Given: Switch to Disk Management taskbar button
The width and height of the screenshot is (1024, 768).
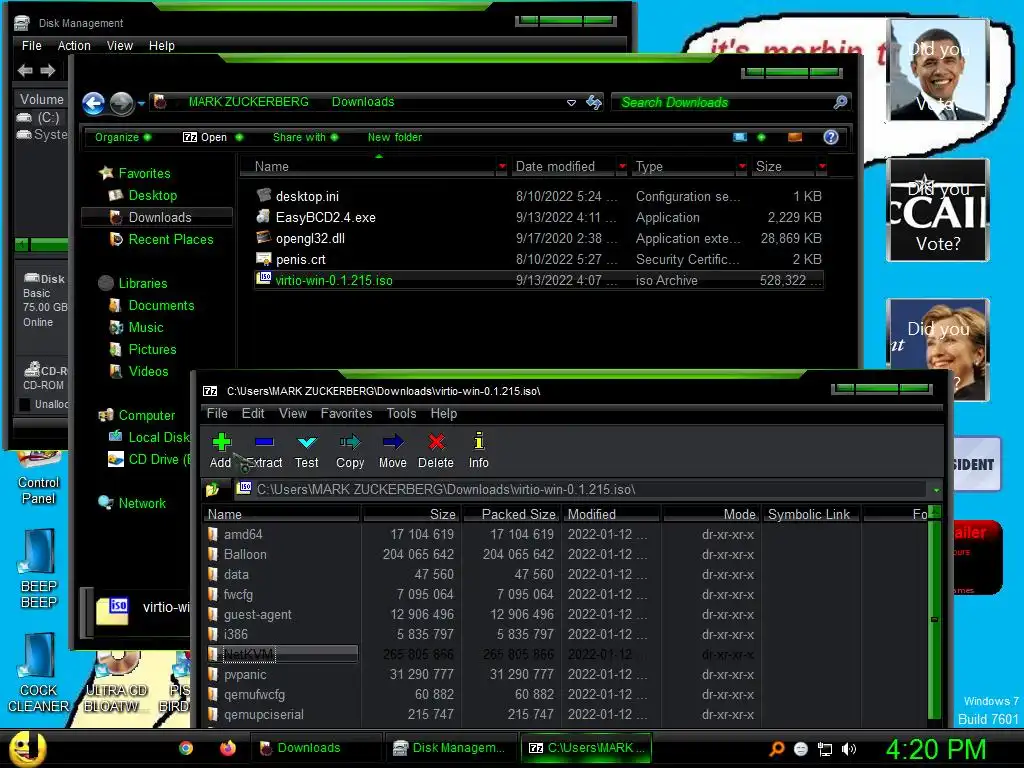Looking at the screenshot, I should click(449, 748).
